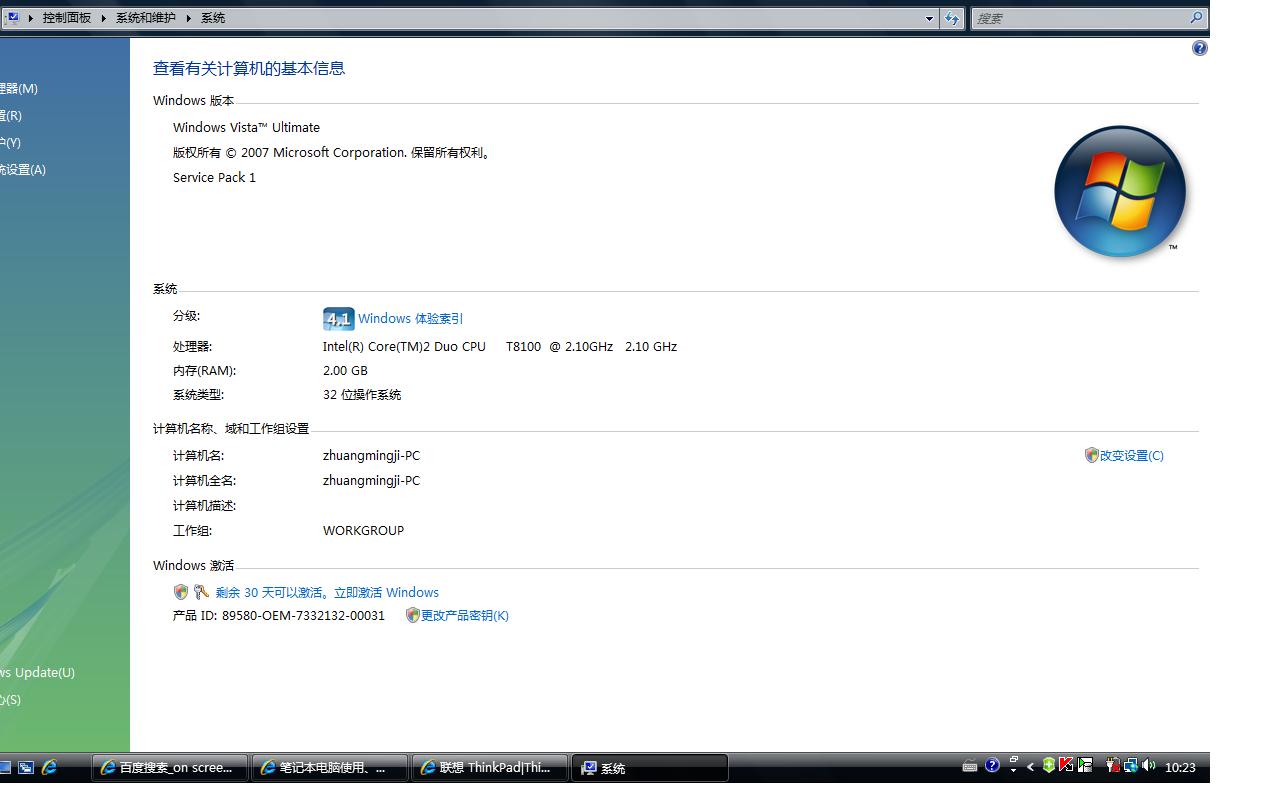Click the Windows Vista logo
This screenshot has height=800, width=1280.
coord(1120,191)
